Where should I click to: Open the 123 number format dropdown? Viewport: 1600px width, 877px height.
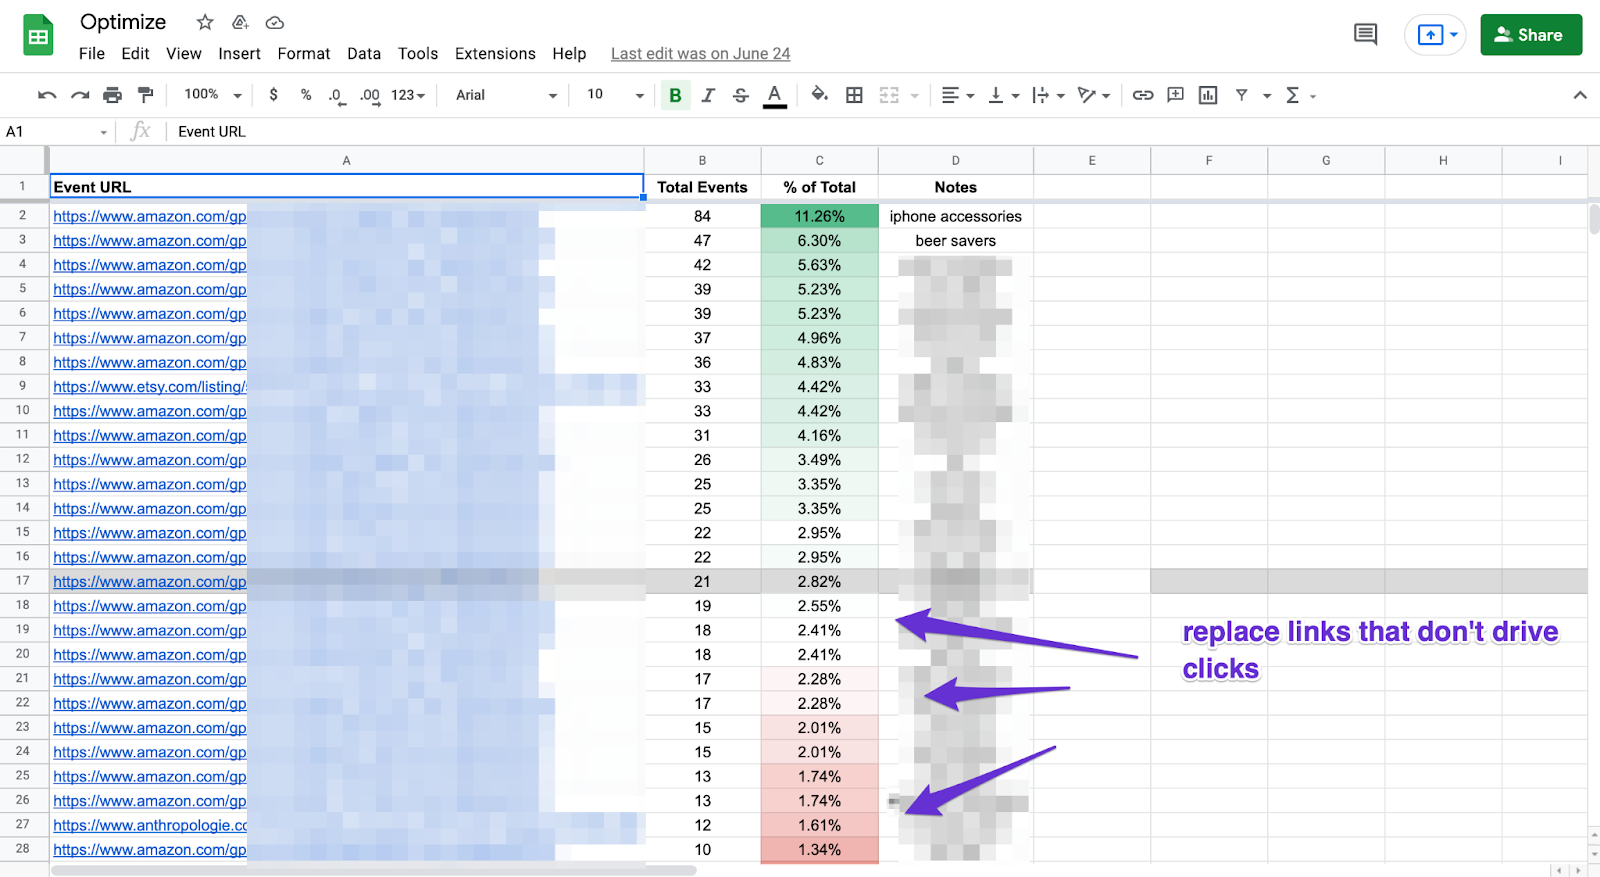tap(408, 95)
